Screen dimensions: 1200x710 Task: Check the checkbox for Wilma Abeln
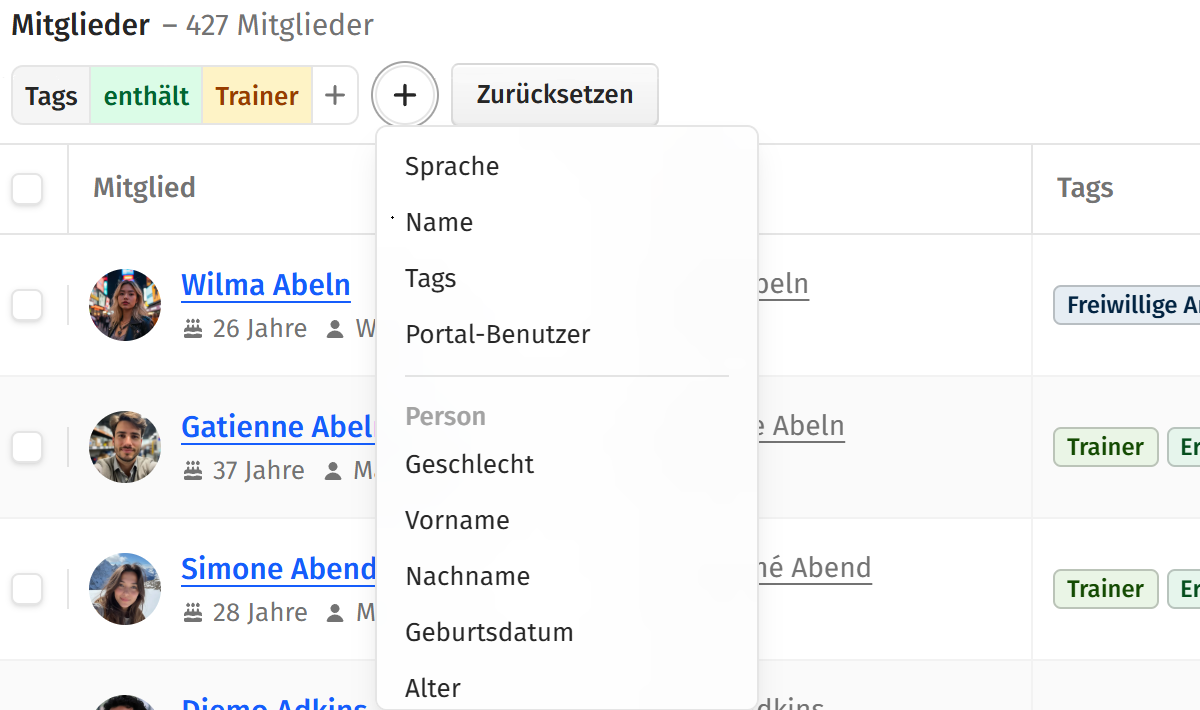point(27,305)
